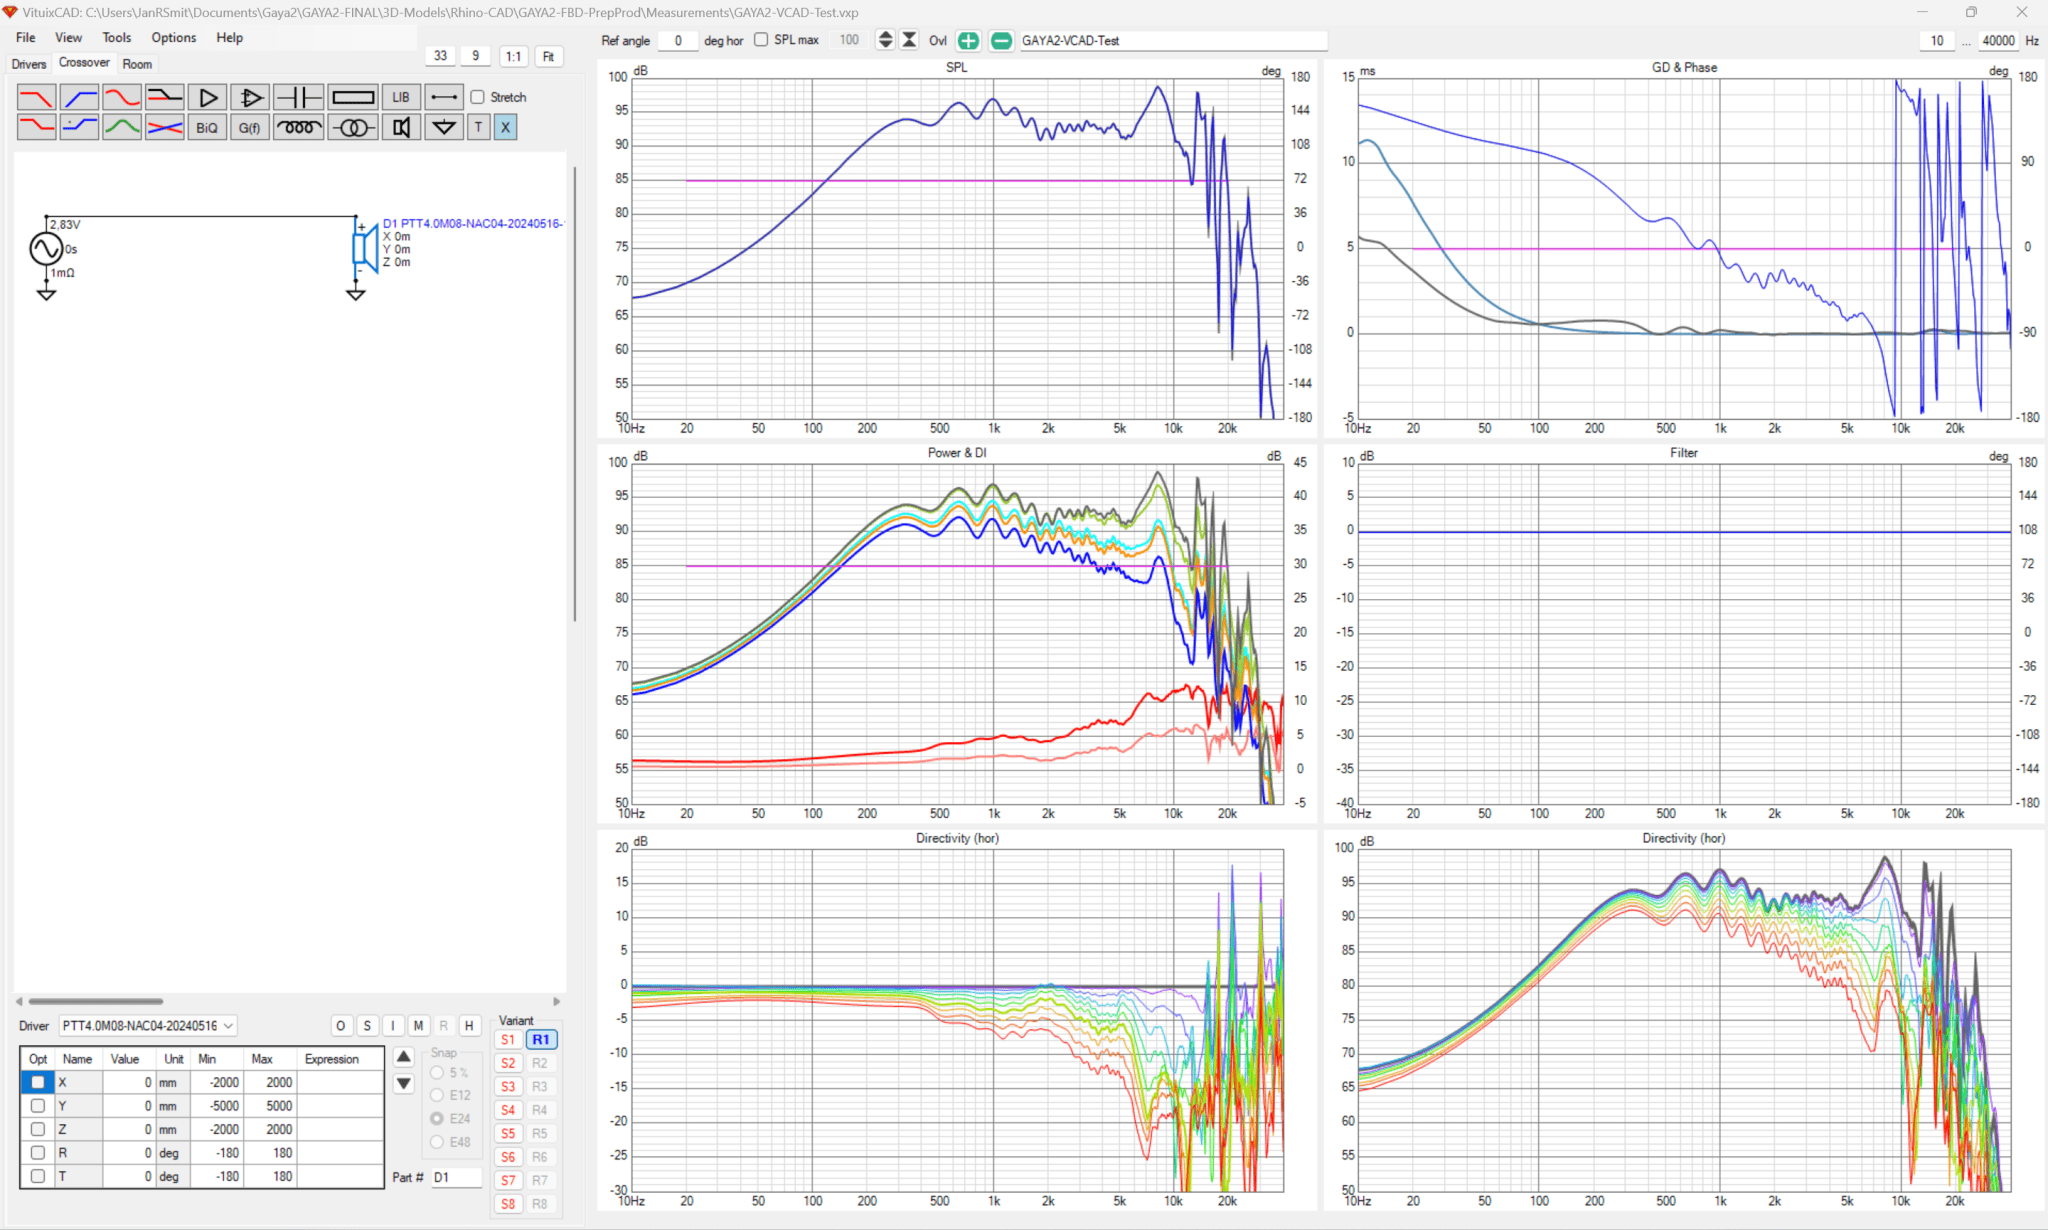
Task: Click the Part # field showing D1
Action: [456, 1177]
